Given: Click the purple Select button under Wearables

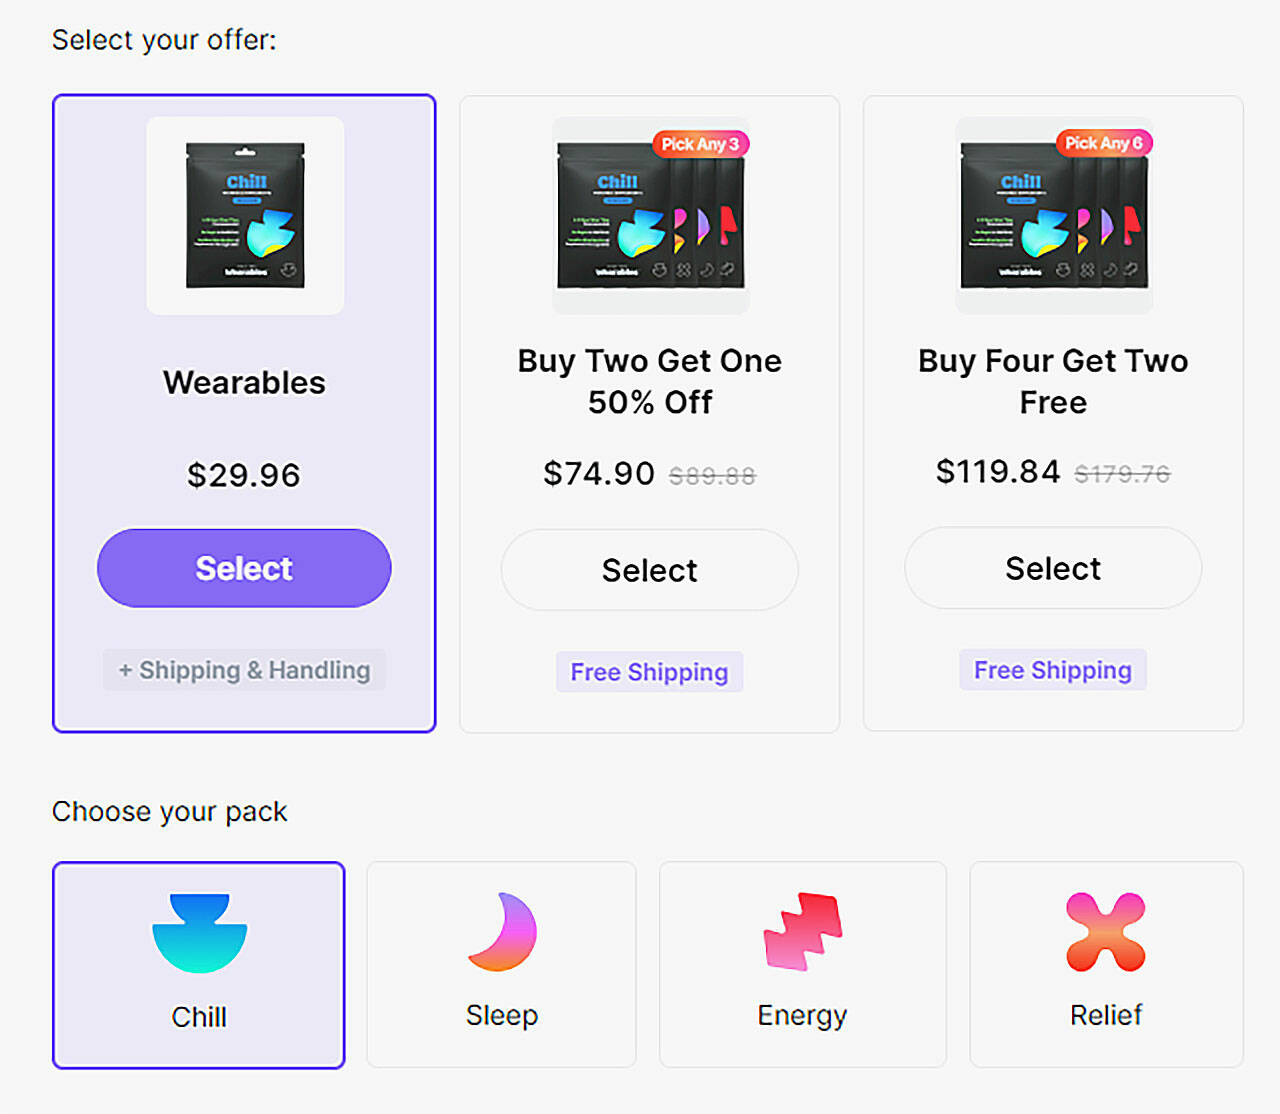Looking at the screenshot, I should (243, 568).
